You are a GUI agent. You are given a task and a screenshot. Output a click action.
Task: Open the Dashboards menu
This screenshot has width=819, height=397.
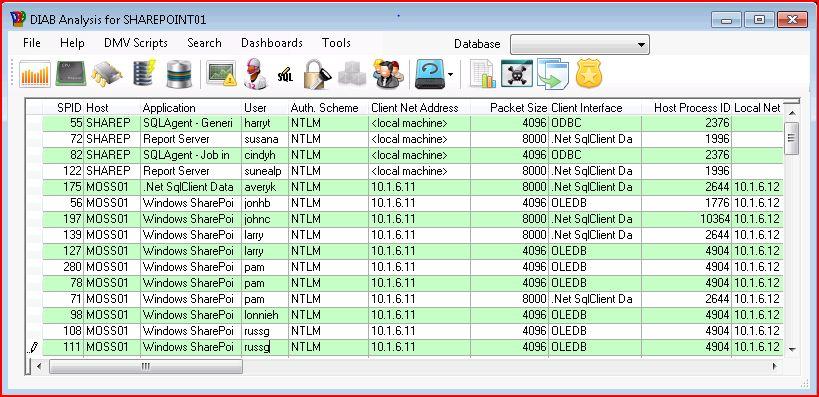click(272, 43)
